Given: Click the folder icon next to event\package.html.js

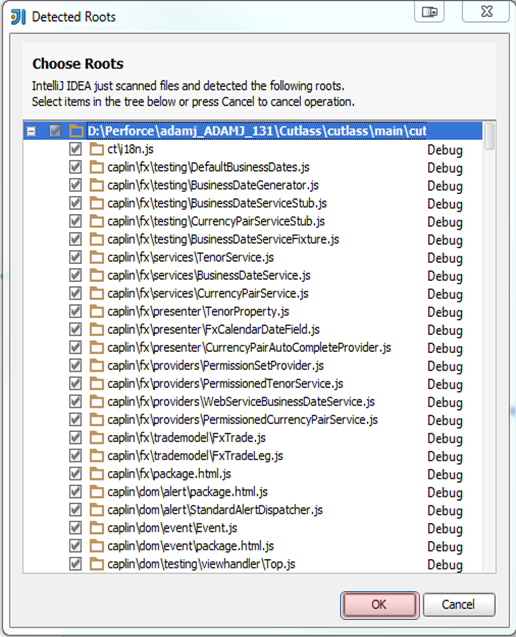Looking at the screenshot, I should 96,546.
